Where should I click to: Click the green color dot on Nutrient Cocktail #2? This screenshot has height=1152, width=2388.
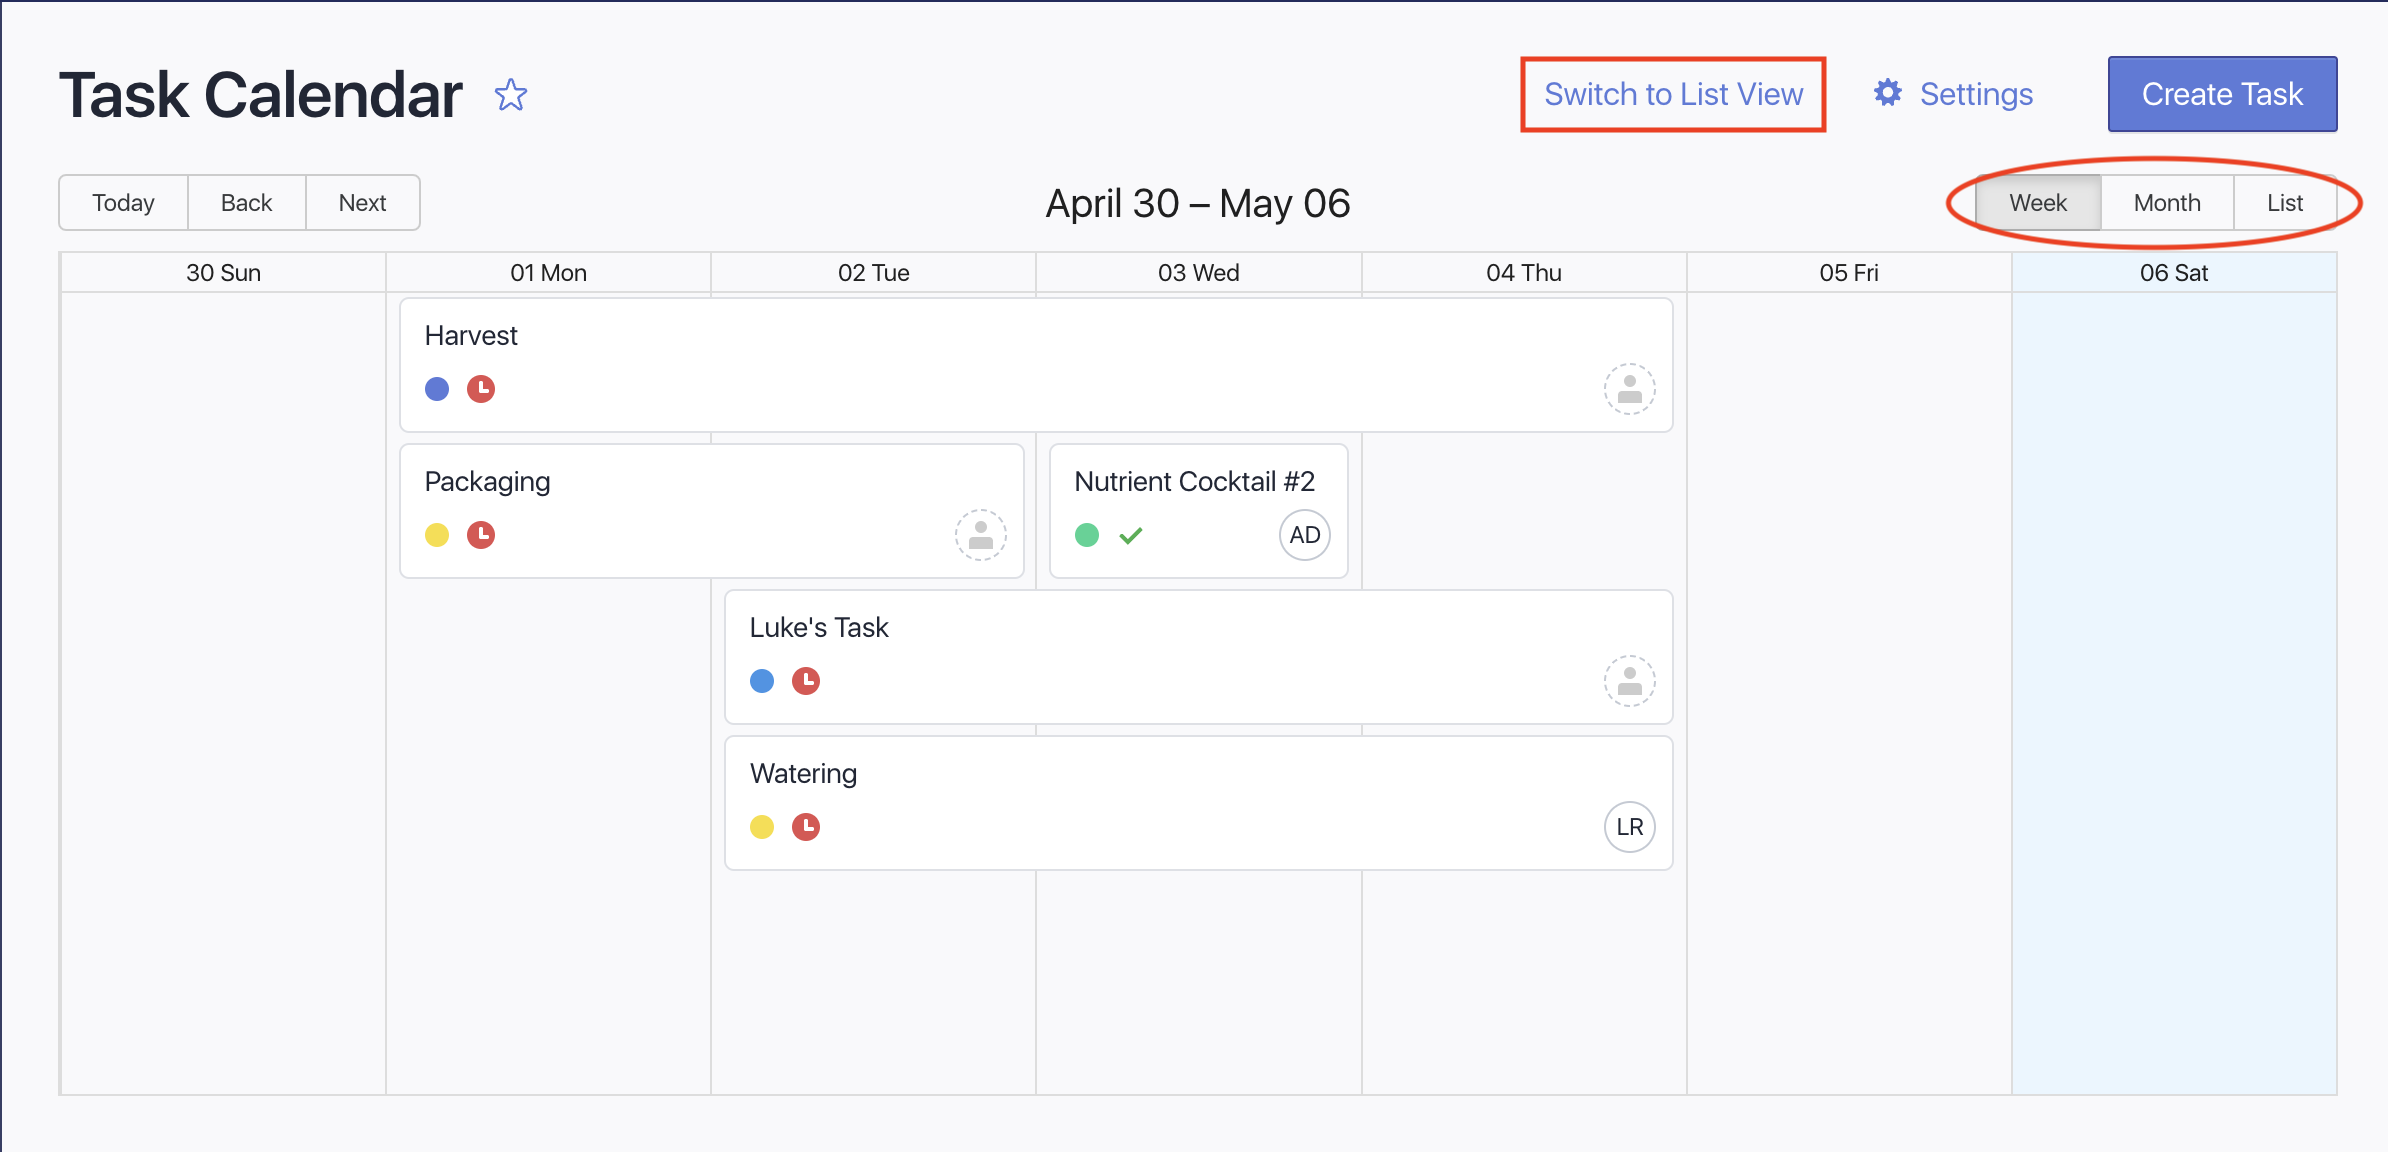coord(1087,535)
